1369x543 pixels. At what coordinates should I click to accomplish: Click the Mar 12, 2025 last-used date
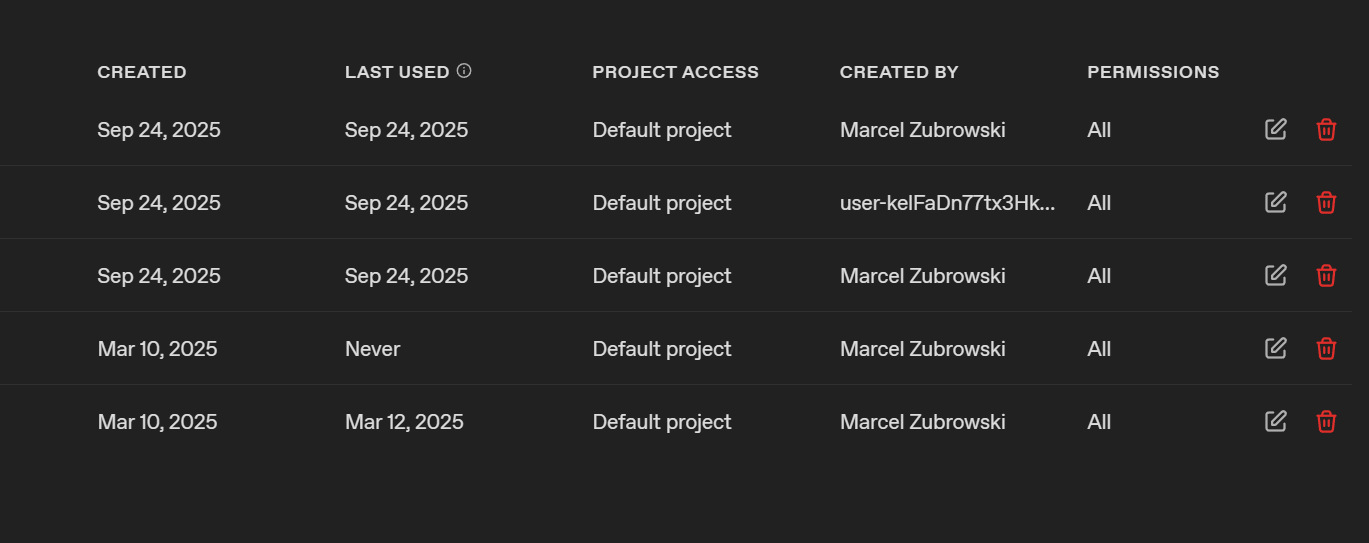point(404,422)
